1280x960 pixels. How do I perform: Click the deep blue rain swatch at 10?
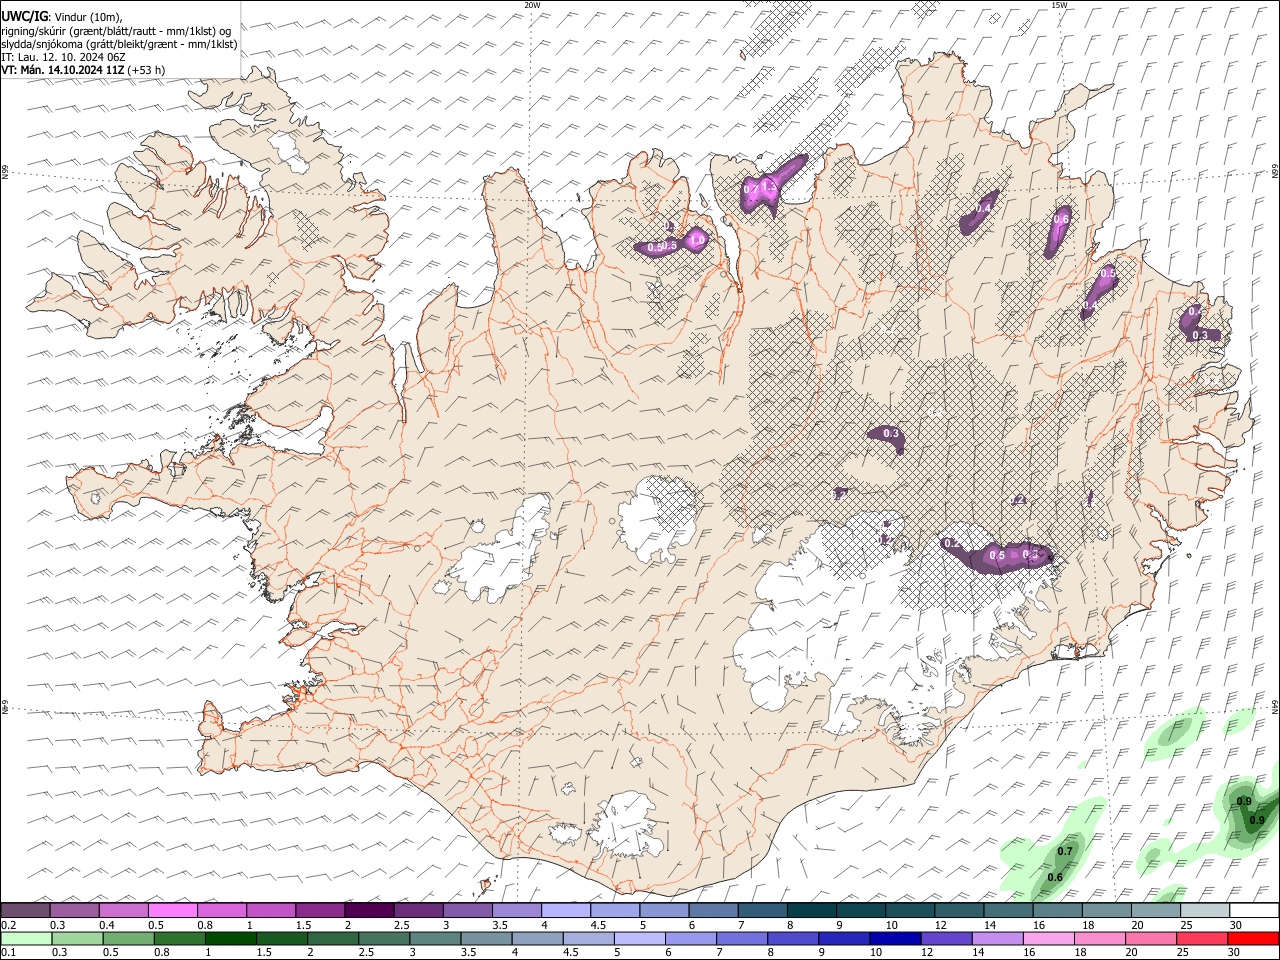pyautogui.click(x=894, y=938)
